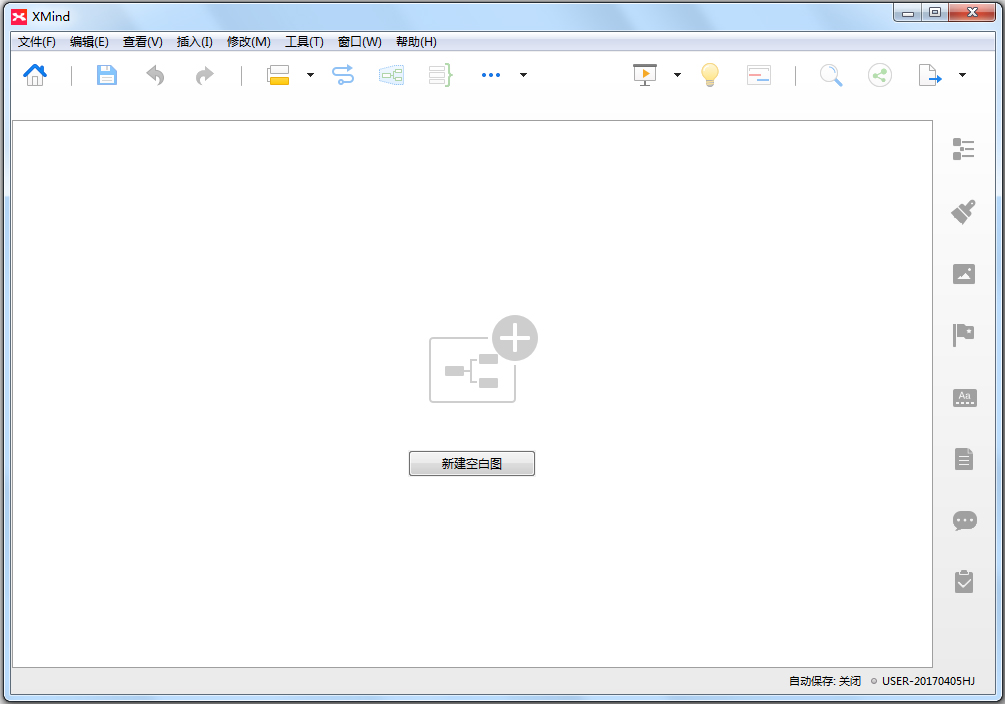Open the Task Info clipboard panel
The width and height of the screenshot is (1005, 704).
pyautogui.click(x=963, y=581)
